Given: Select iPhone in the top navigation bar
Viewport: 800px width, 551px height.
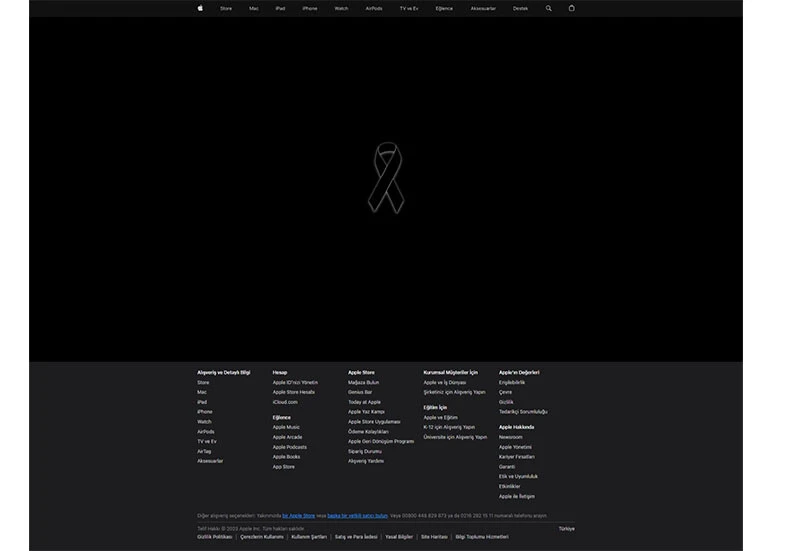Looking at the screenshot, I should click(310, 8).
